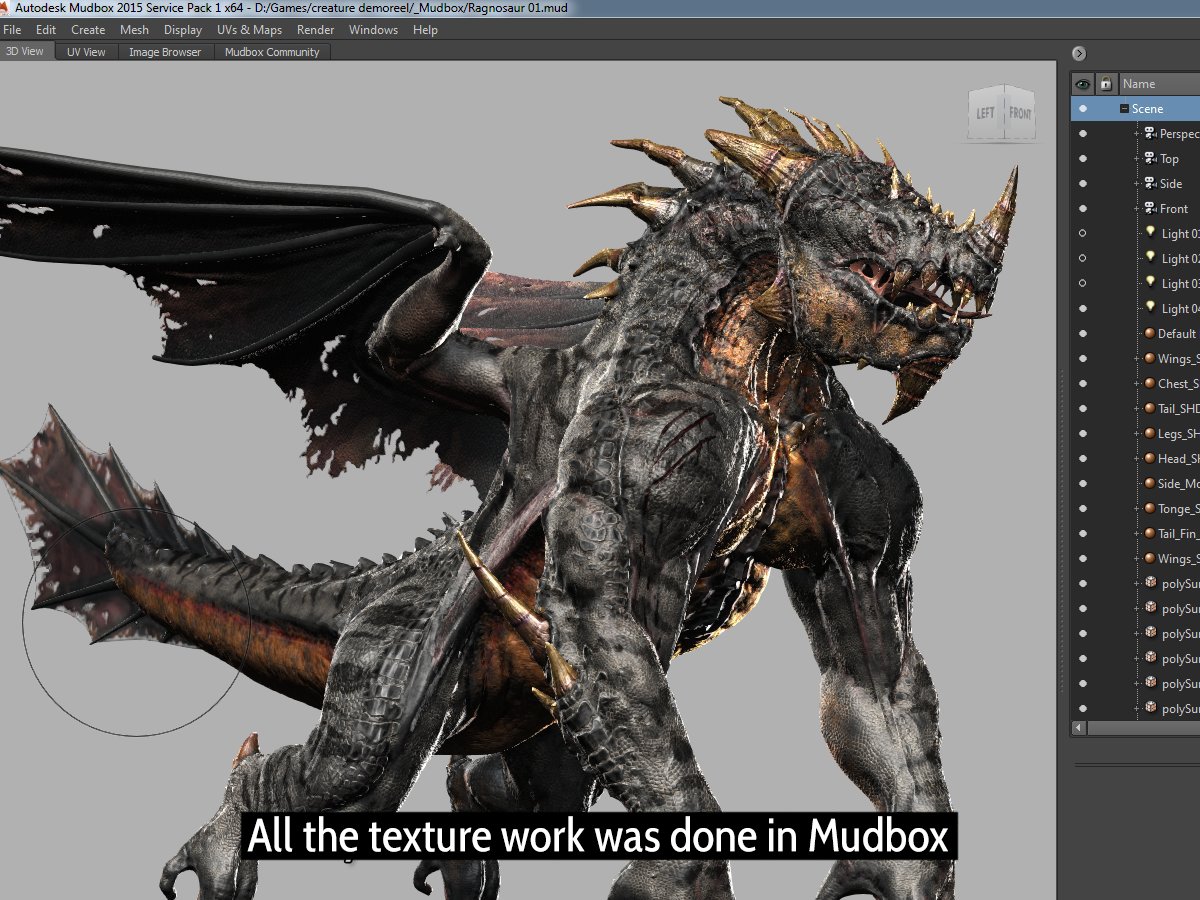The width and height of the screenshot is (1200, 900).
Task: Toggle visibility dot for Tail_Fin_
Action: pyautogui.click(x=1082, y=533)
